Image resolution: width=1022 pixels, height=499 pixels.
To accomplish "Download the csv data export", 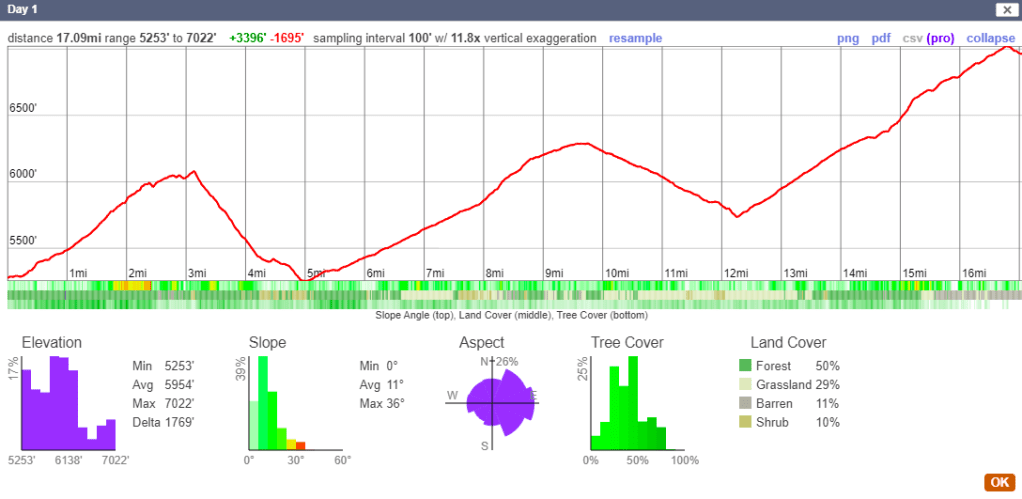I will coord(912,38).
